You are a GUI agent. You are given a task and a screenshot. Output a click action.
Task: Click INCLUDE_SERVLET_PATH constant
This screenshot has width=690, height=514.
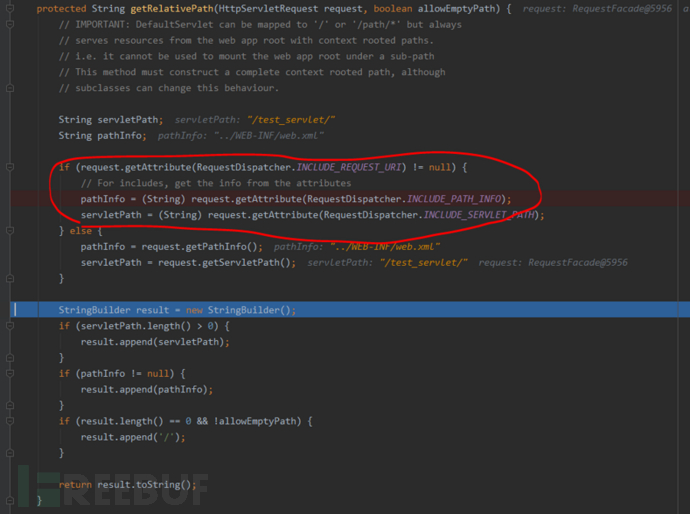click(479, 215)
